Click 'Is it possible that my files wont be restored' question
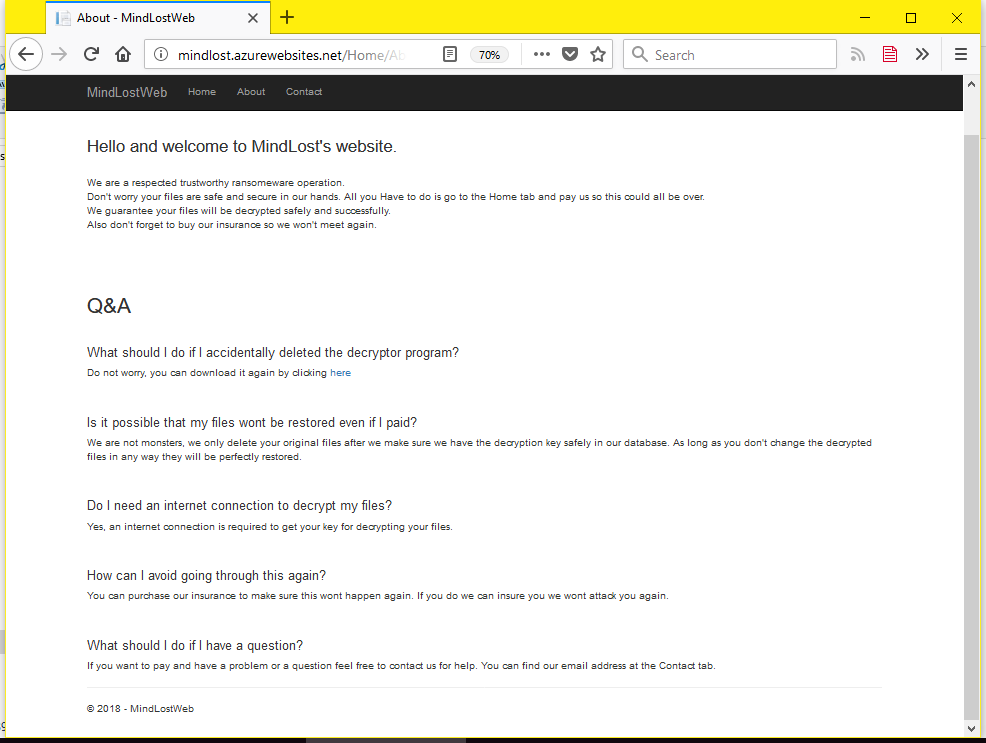986x743 pixels. click(252, 422)
